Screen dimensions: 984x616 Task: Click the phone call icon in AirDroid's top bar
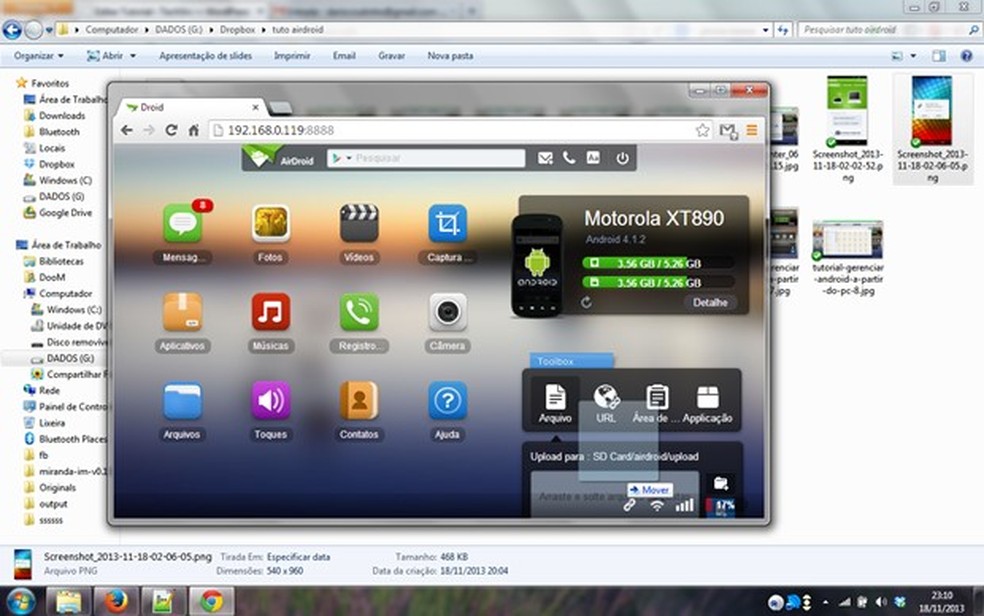click(570, 157)
